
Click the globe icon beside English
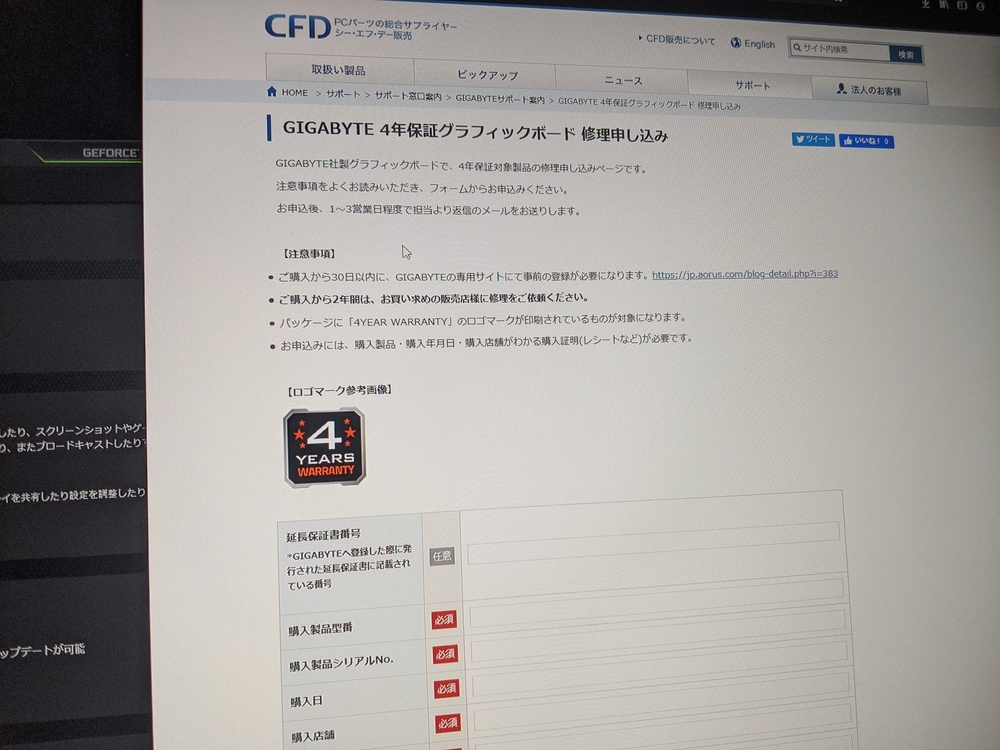[x=735, y=43]
